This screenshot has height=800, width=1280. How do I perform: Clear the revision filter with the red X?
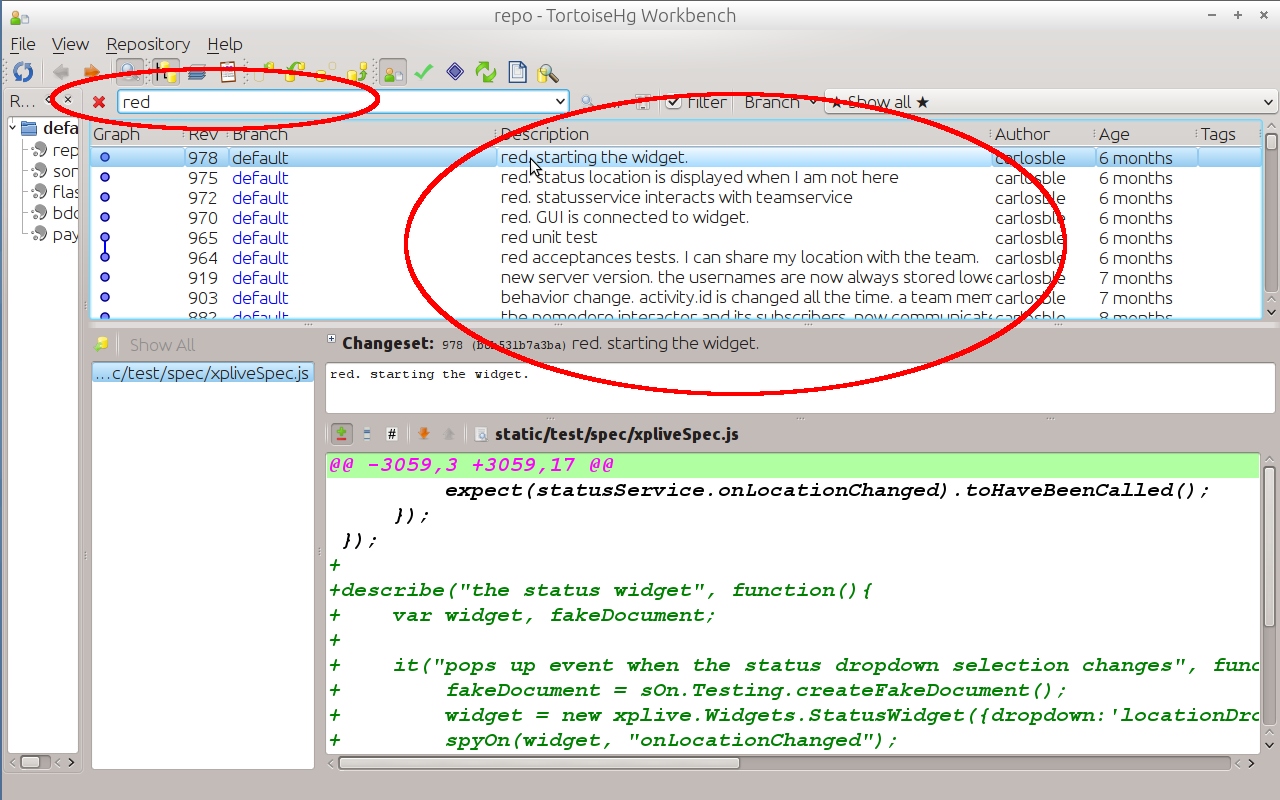(99, 102)
